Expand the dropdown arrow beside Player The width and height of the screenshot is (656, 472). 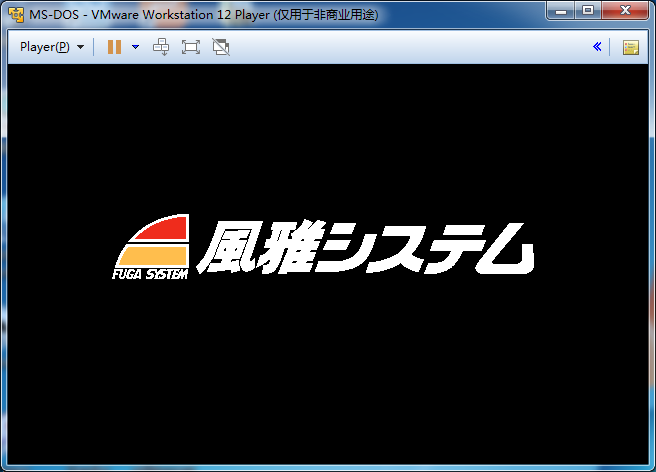(80, 47)
